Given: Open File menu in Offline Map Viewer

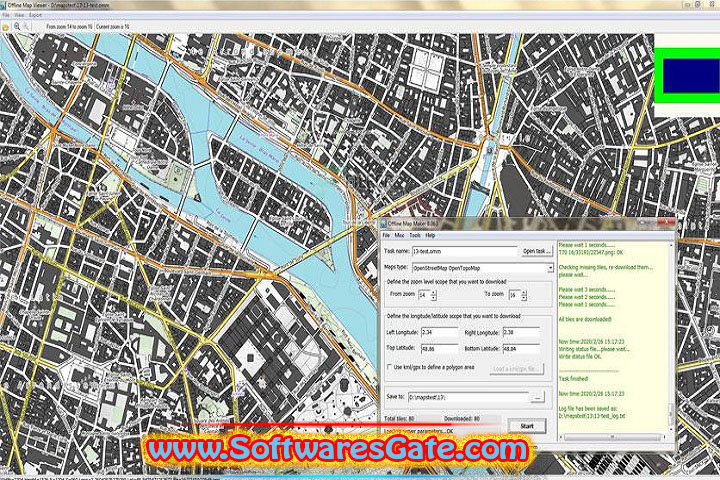Looking at the screenshot, I should (6, 15).
